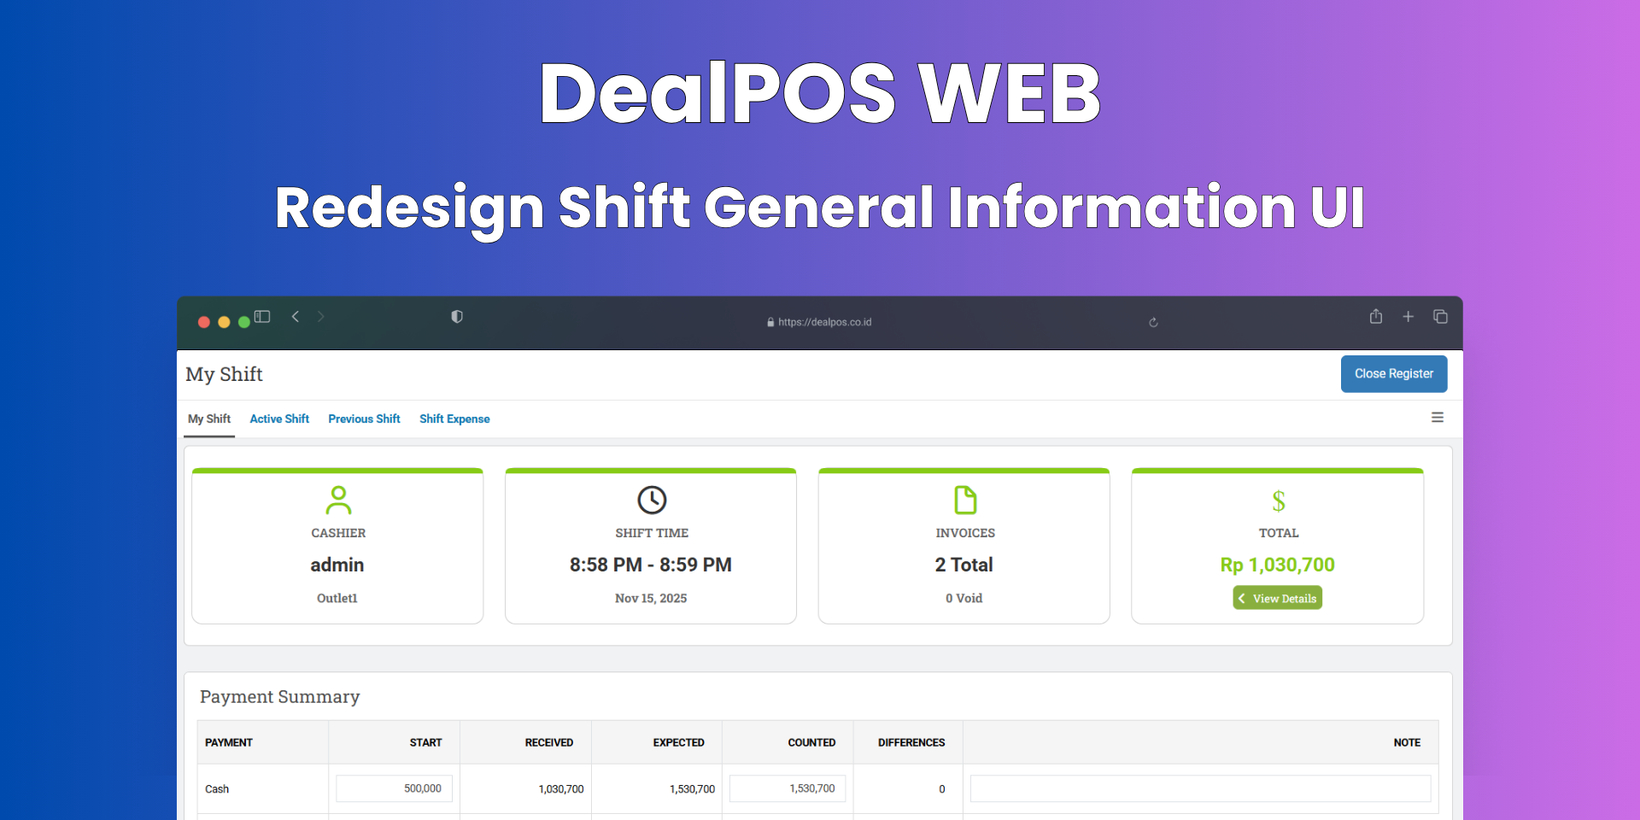Open a new tab with the plus icon
The width and height of the screenshot is (1640, 820).
point(1408,317)
